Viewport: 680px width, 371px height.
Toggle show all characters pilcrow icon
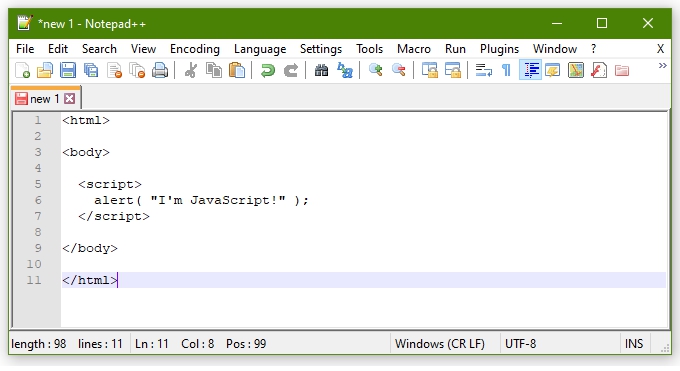coord(506,70)
